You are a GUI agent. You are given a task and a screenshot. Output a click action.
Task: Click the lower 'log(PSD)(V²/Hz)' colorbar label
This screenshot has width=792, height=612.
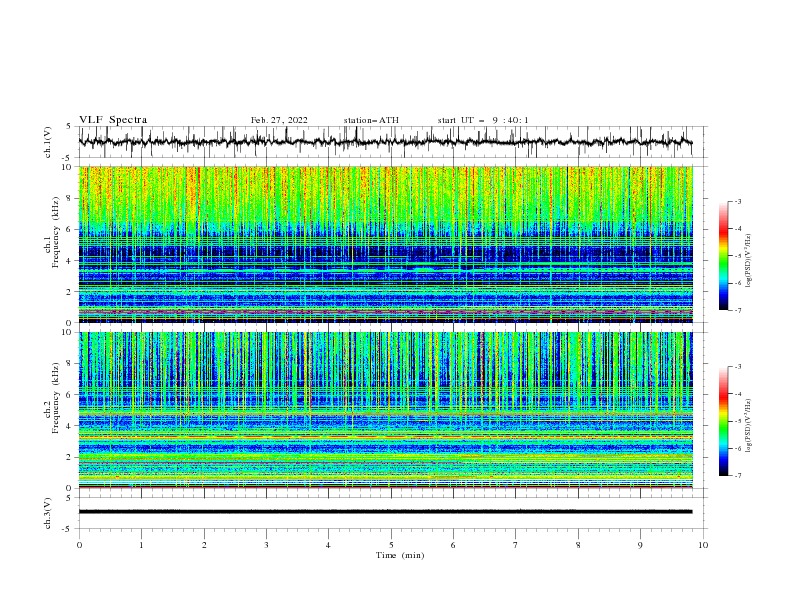(x=749, y=426)
